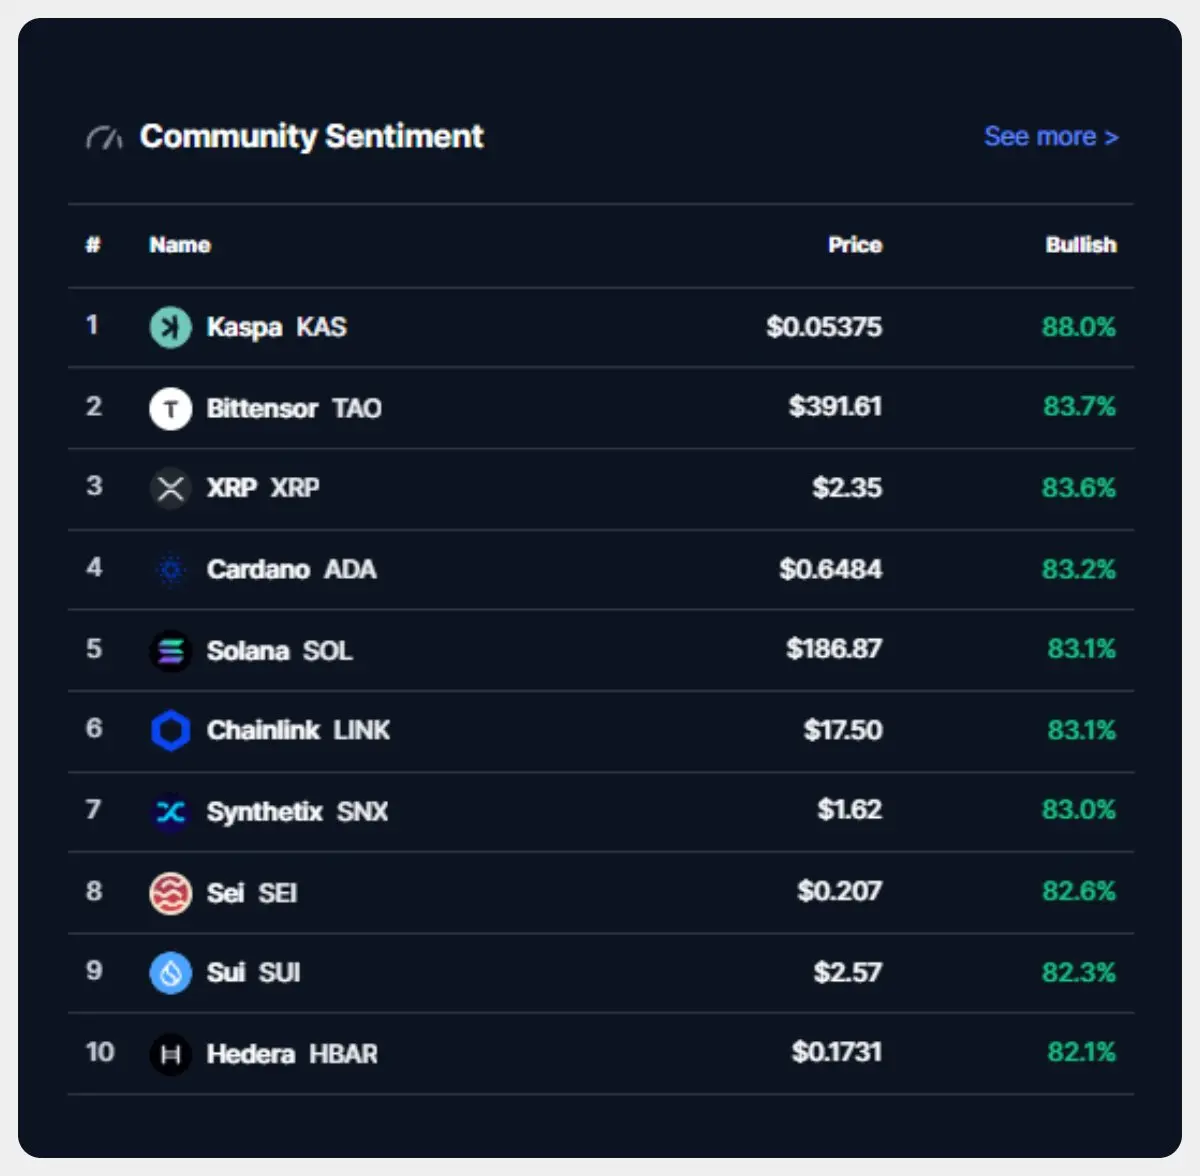Click the Hedera HBAR logo icon
This screenshot has width=1200, height=1176.
(170, 1054)
